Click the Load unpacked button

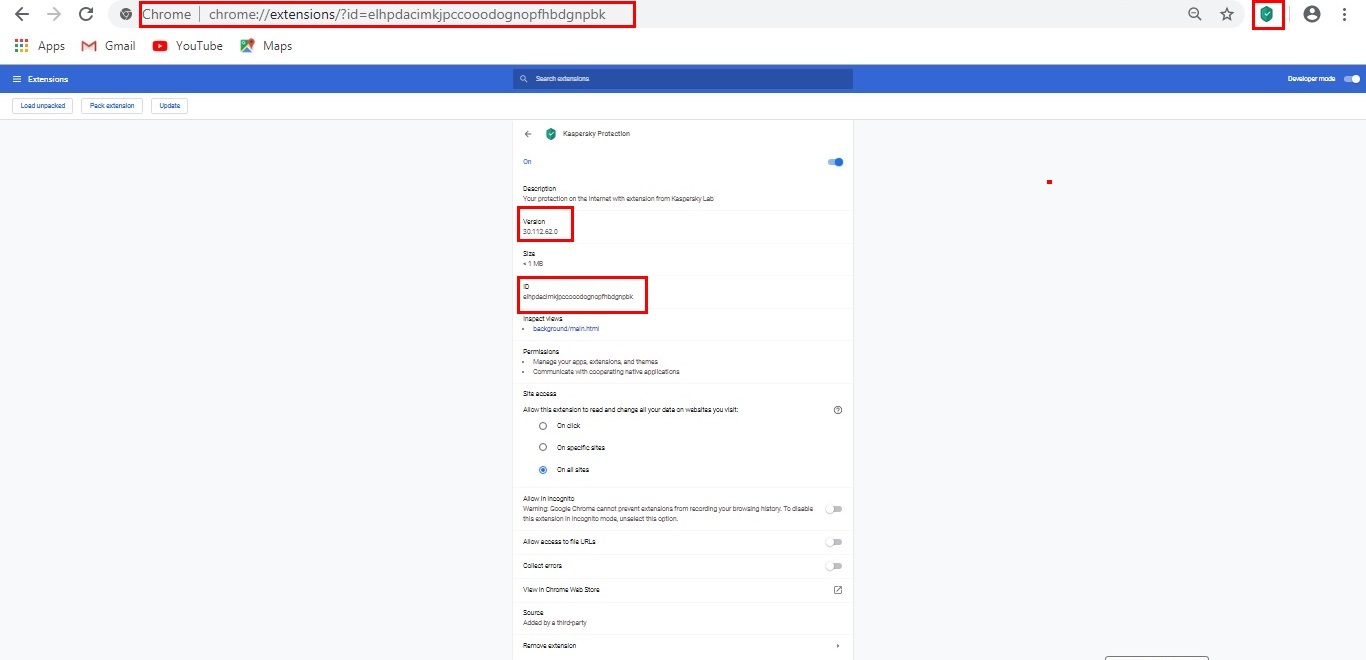[x=43, y=106]
